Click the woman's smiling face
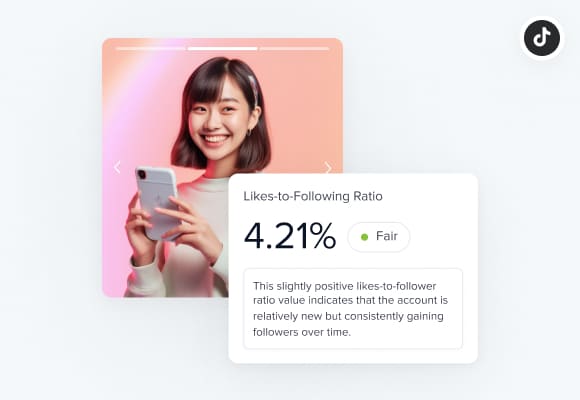Image resolution: width=580 pixels, height=400 pixels. [216, 118]
